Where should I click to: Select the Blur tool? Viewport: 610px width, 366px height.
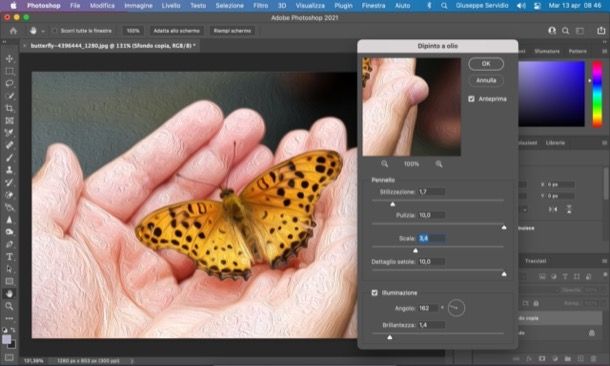click(x=9, y=219)
